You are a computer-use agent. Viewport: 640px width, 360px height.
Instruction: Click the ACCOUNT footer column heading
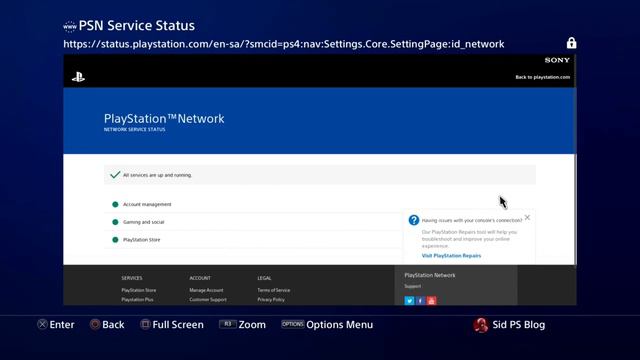point(200,278)
